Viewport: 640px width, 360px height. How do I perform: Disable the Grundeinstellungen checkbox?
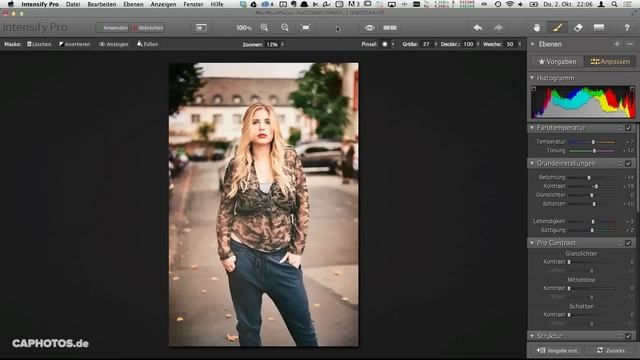point(629,163)
